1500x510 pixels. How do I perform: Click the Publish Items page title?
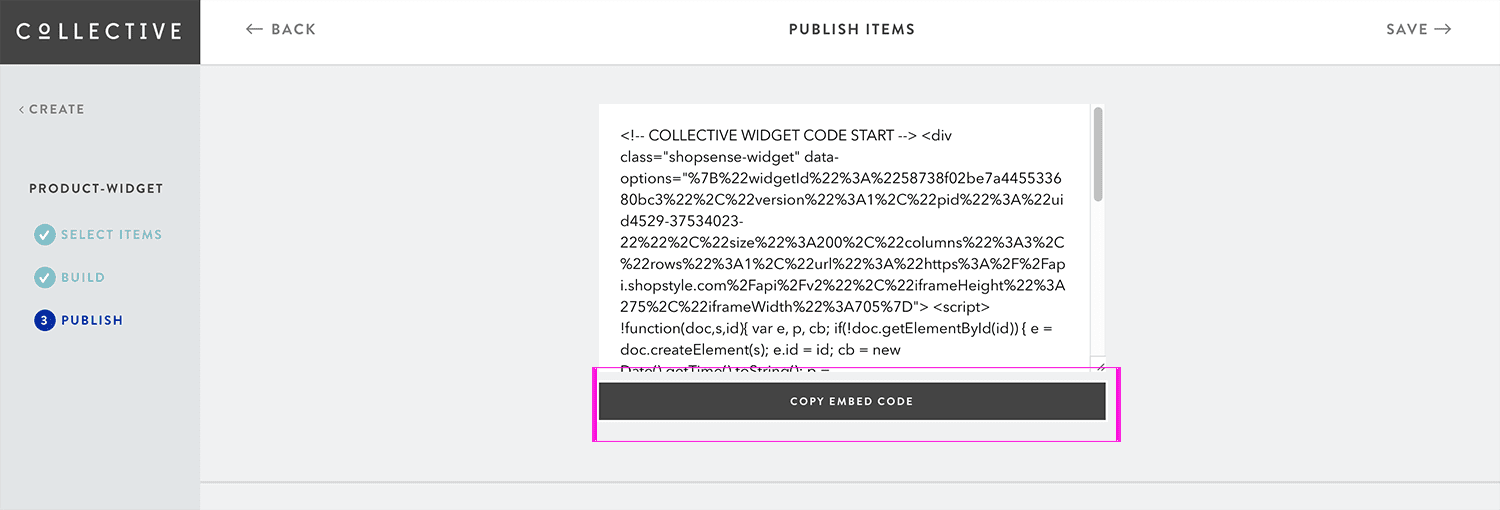tap(852, 29)
